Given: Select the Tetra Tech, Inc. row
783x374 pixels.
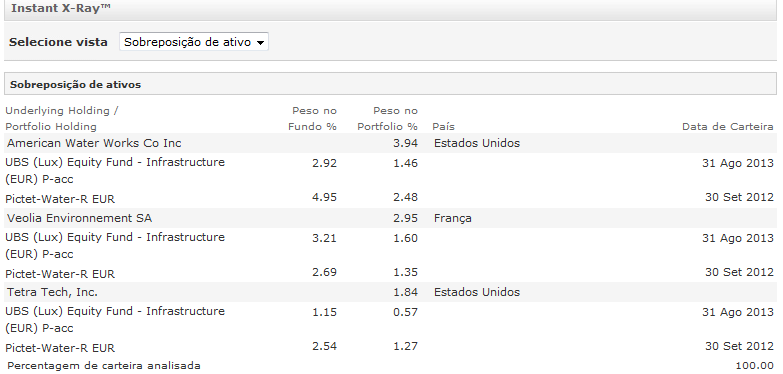Looking at the screenshot, I should click(391, 292).
